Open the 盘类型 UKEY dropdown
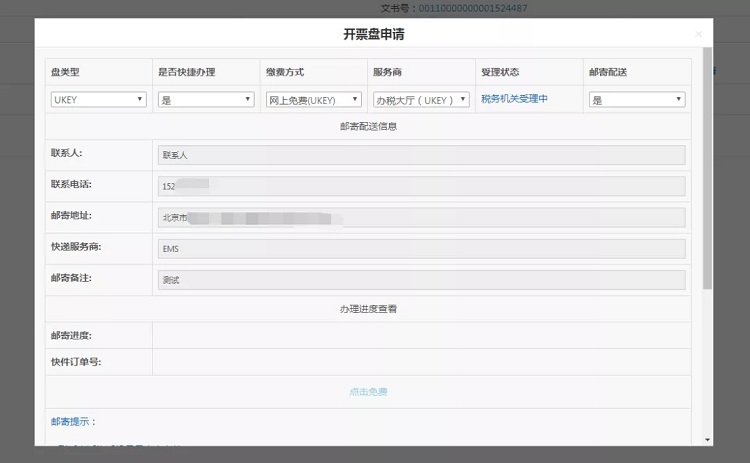Image resolution: width=750 pixels, height=463 pixels. tap(98, 100)
